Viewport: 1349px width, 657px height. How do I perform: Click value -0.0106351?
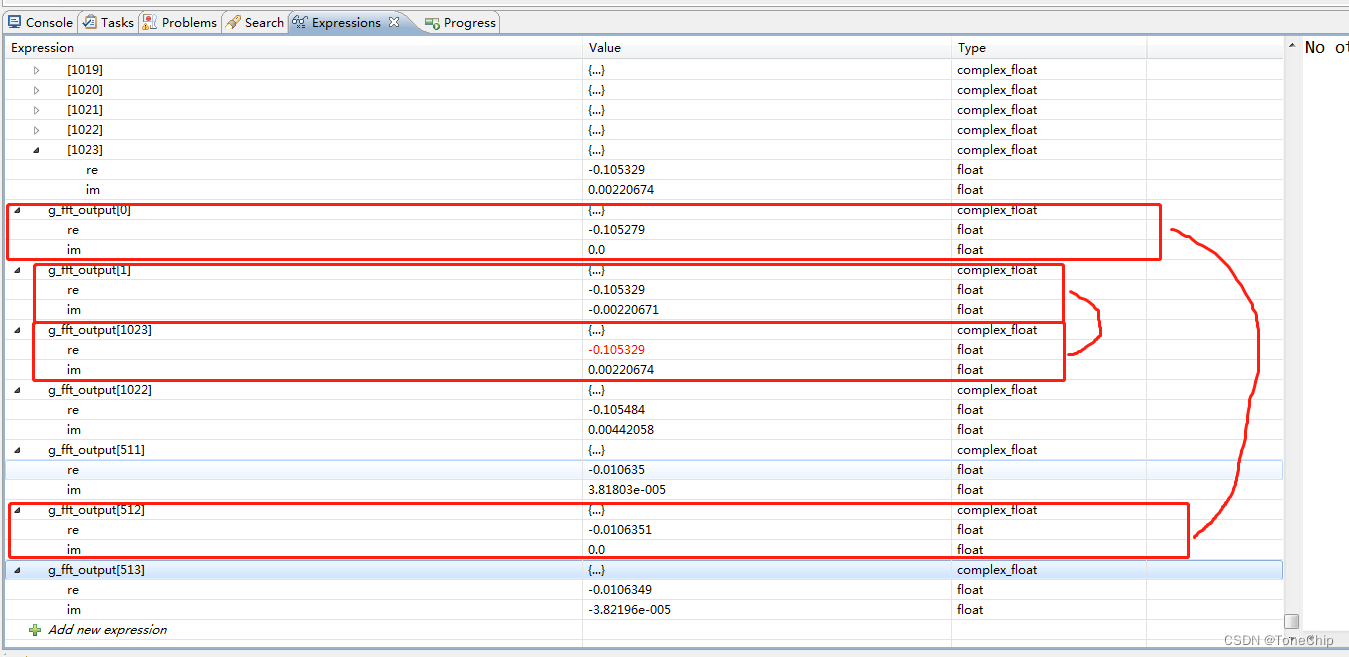pyautogui.click(x=619, y=530)
